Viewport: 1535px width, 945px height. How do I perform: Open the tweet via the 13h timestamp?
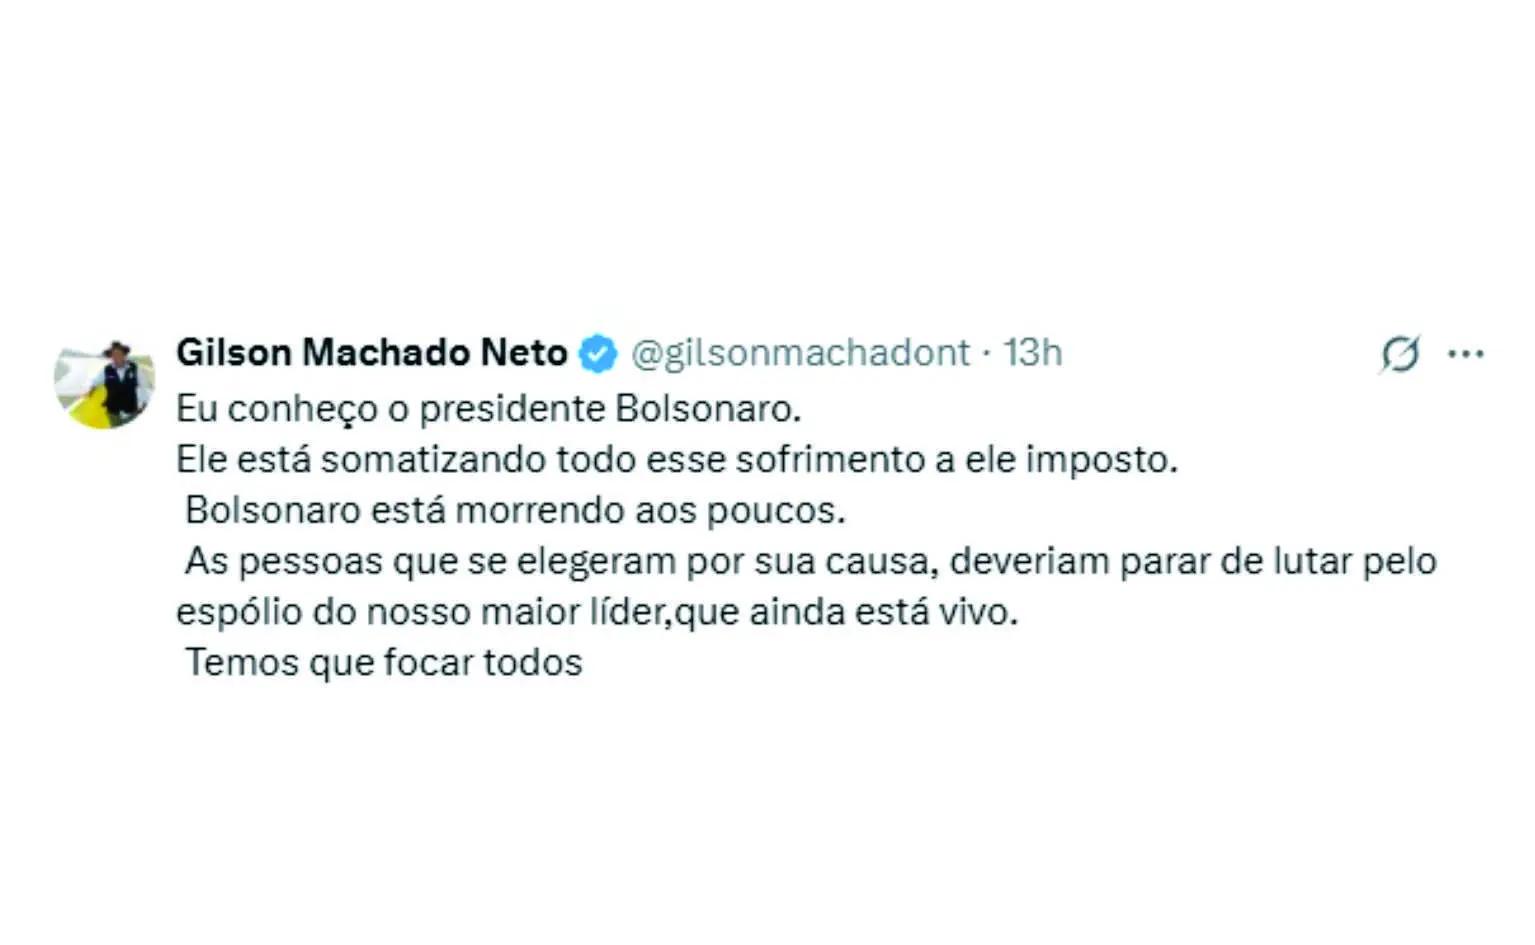1032,352
